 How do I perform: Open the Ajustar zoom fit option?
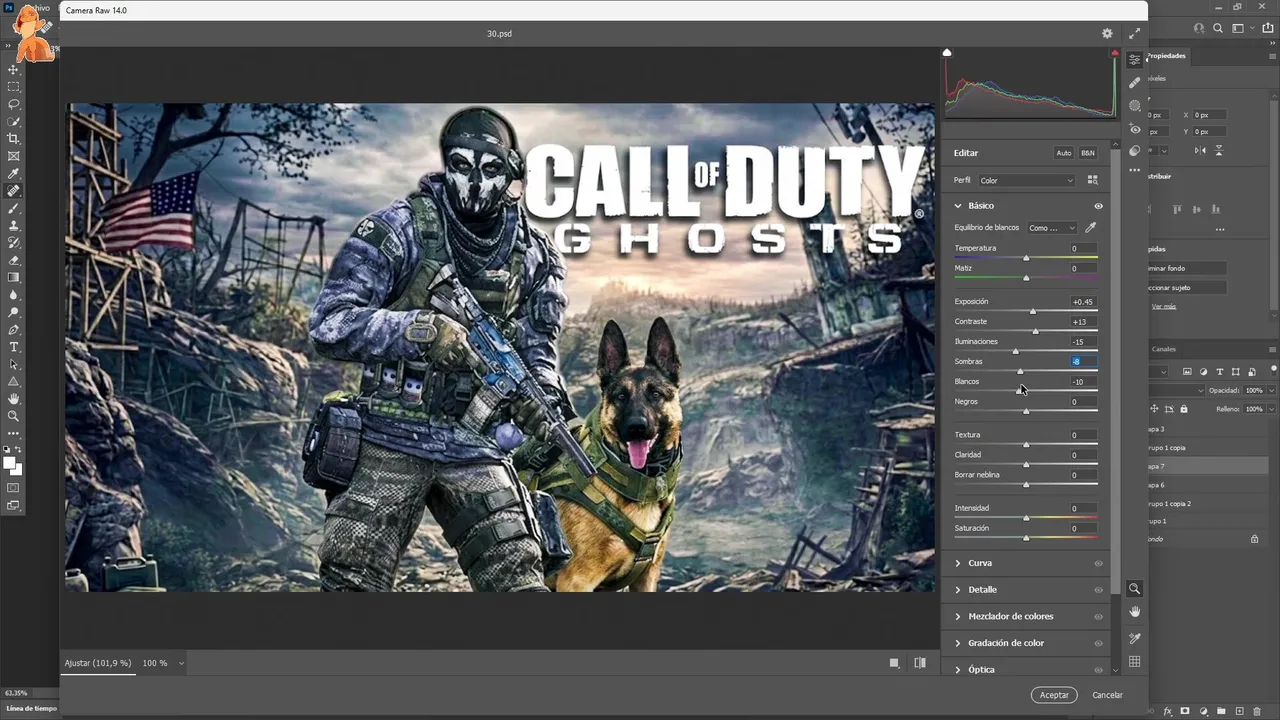tap(97, 663)
